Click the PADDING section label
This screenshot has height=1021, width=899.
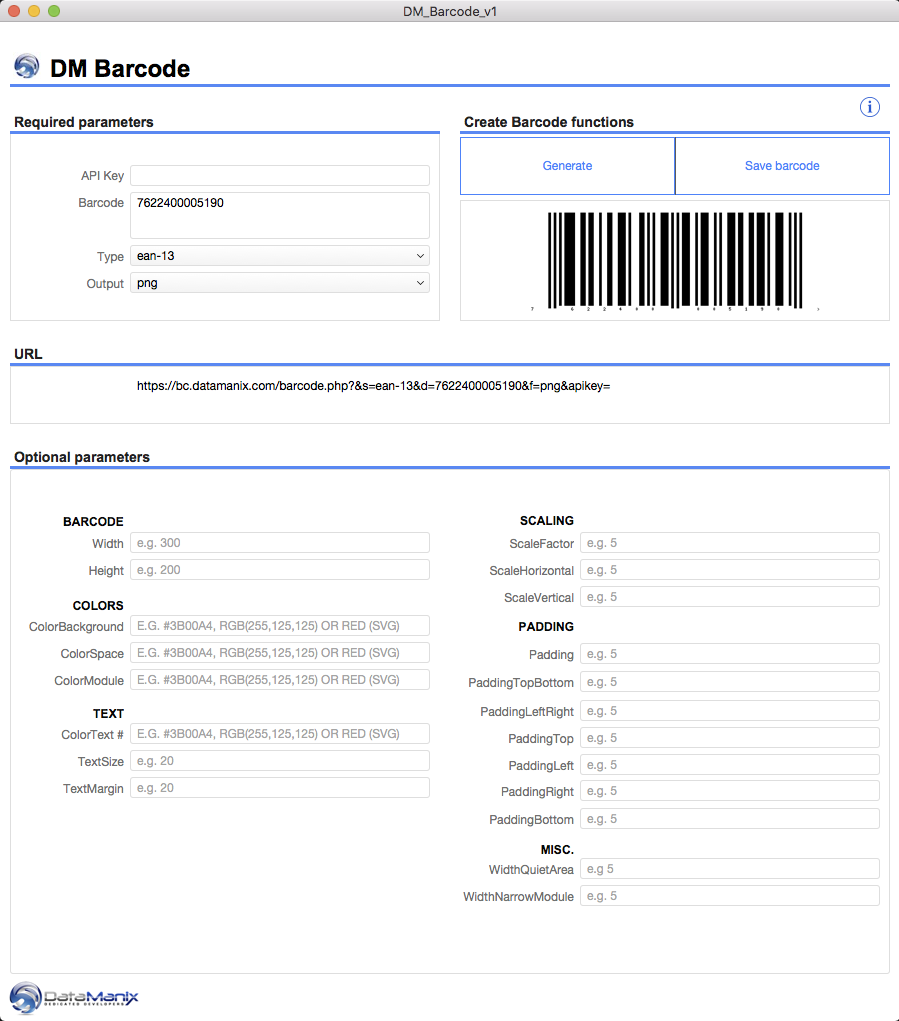[546, 626]
